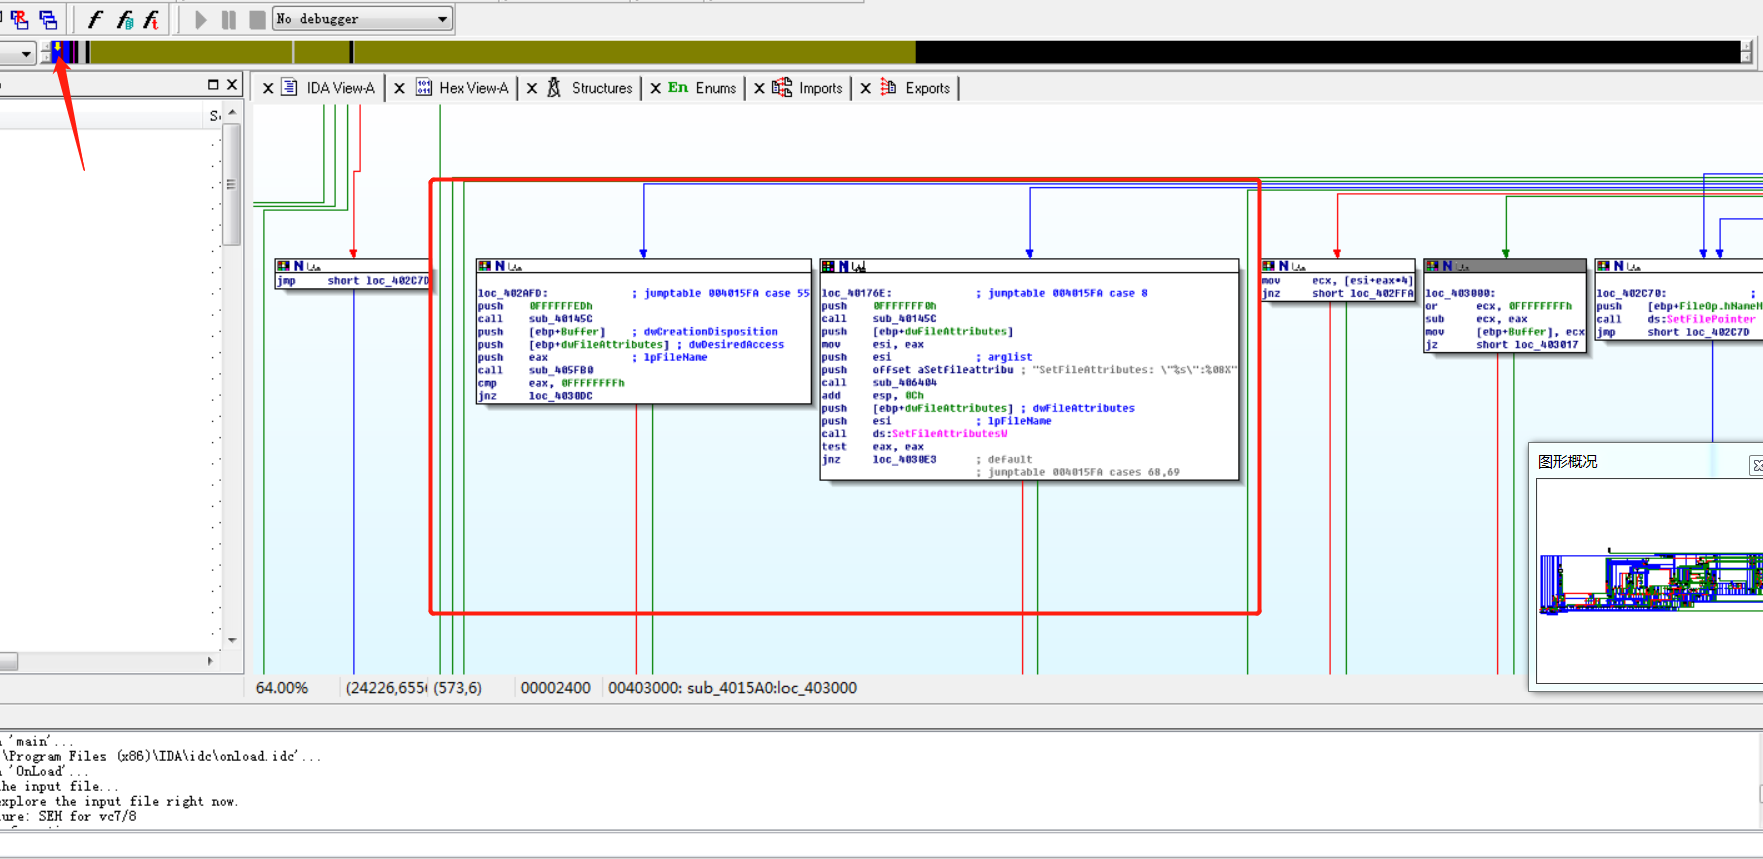This screenshot has height=859, width=1763.
Task: Click the color icon on loc_403000 node
Action: pyautogui.click(x=1433, y=266)
